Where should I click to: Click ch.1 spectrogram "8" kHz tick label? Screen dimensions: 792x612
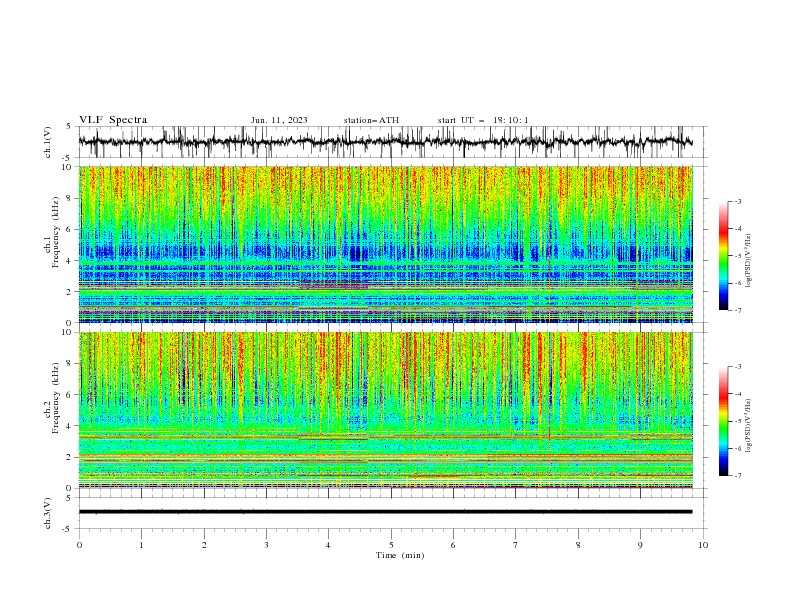coord(71,198)
